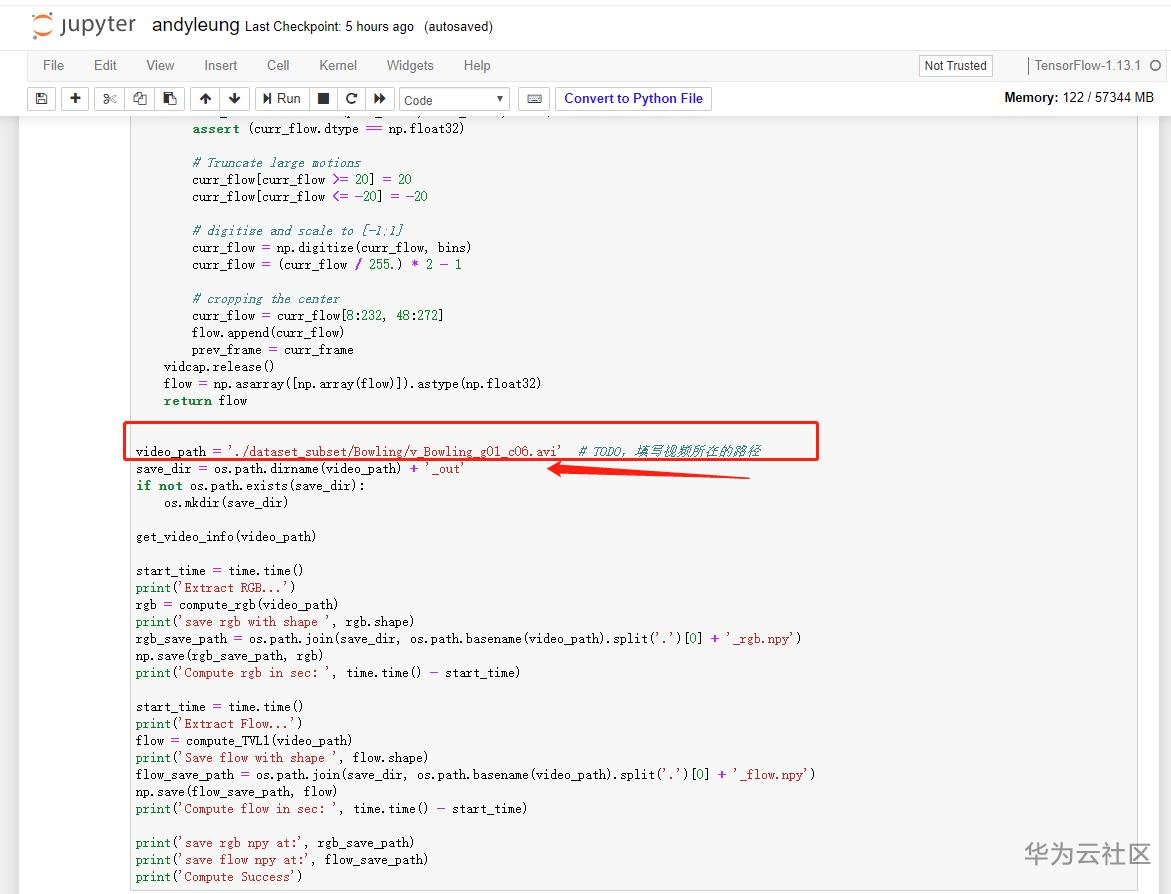1171x894 pixels.
Task: Move selected cell up
Action: (x=205, y=99)
